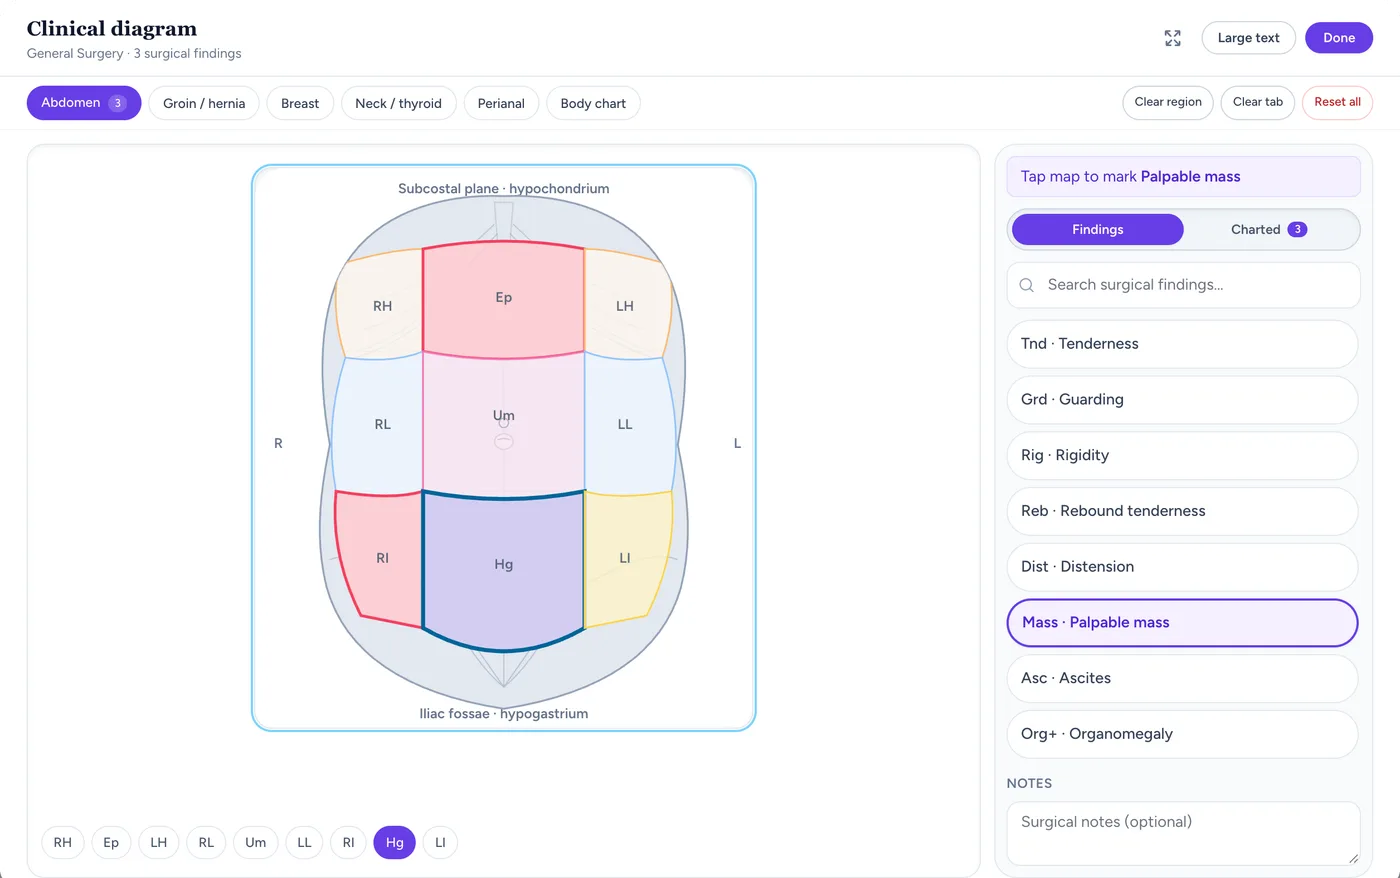Clear the current region
The height and width of the screenshot is (878, 1400).
click(x=1168, y=102)
